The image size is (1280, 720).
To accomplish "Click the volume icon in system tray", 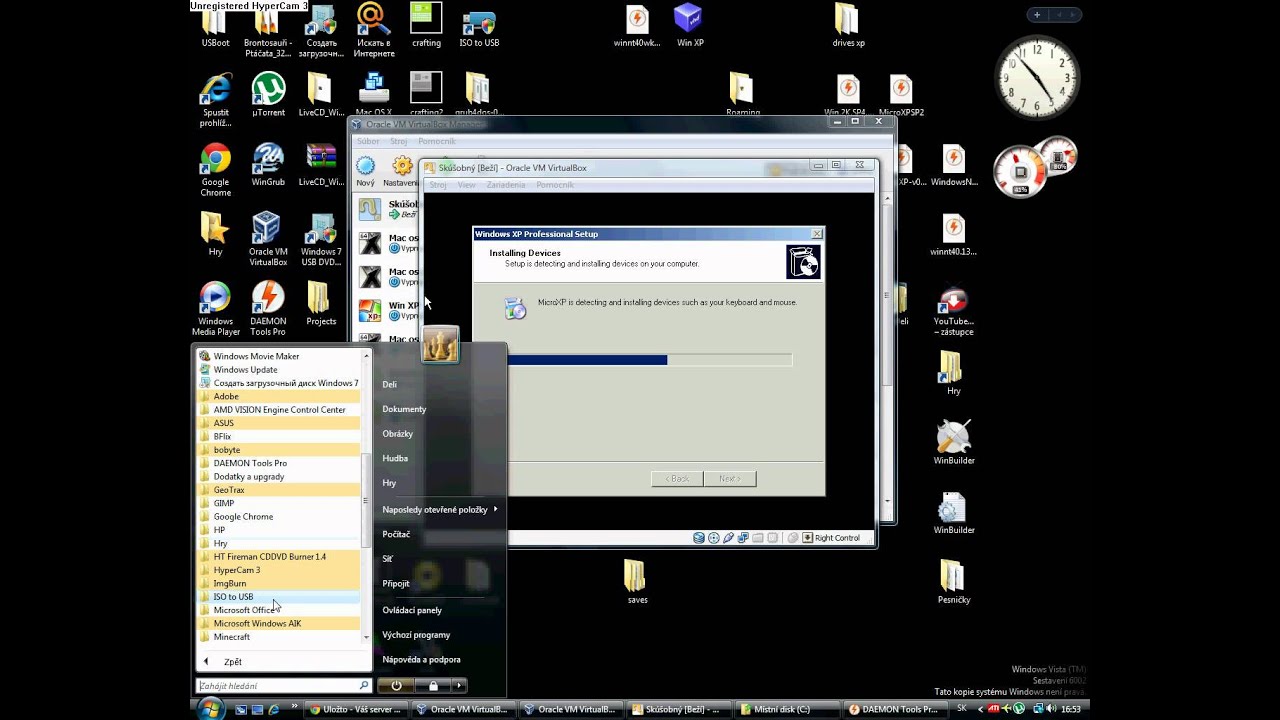I will pyautogui.click(x=1049, y=709).
